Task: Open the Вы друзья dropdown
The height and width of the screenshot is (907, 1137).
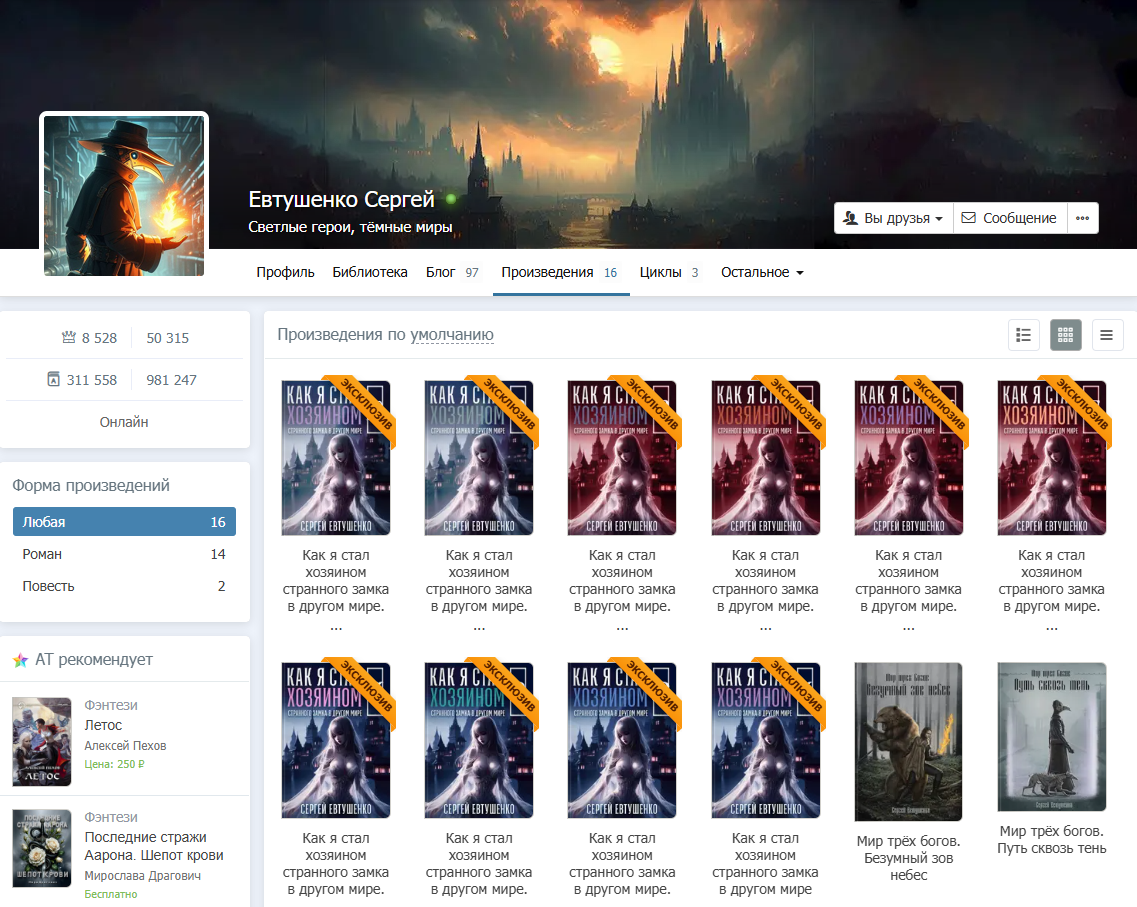Action: pyautogui.click(x=893, y=218)
